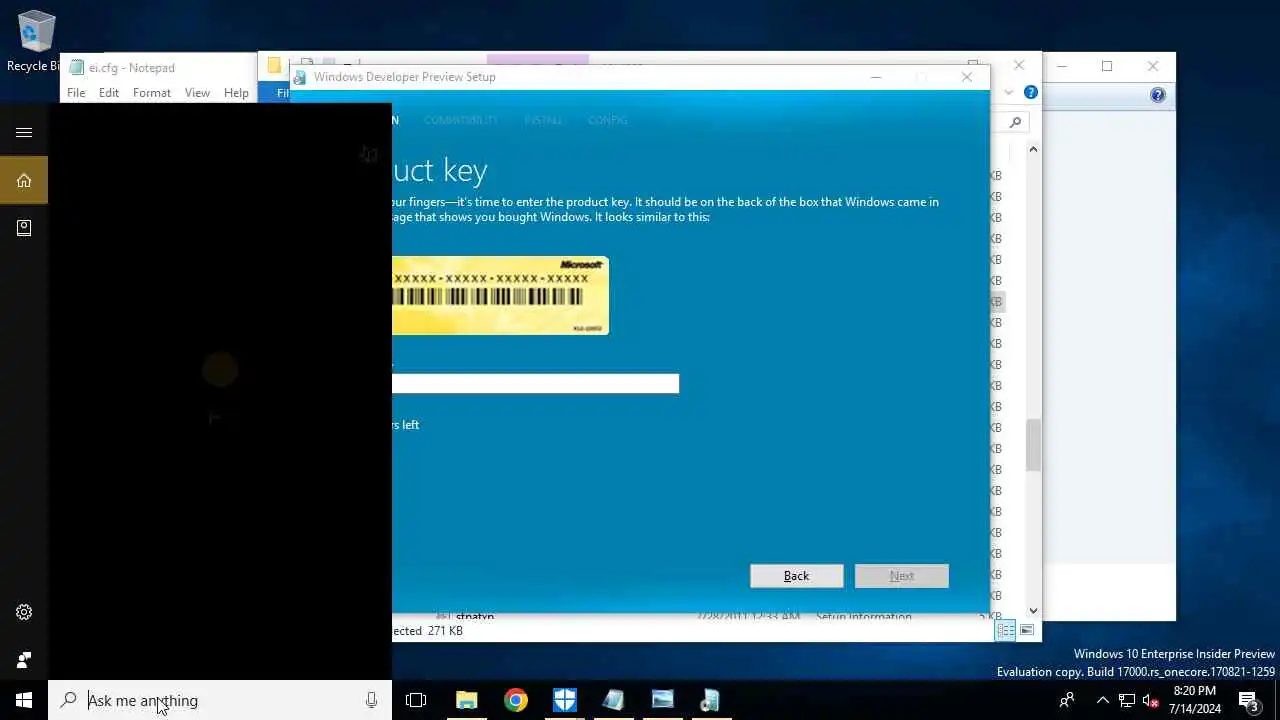1280x720 pixels.
Task: Open Notepad View menu
Action: pos(197,92)
